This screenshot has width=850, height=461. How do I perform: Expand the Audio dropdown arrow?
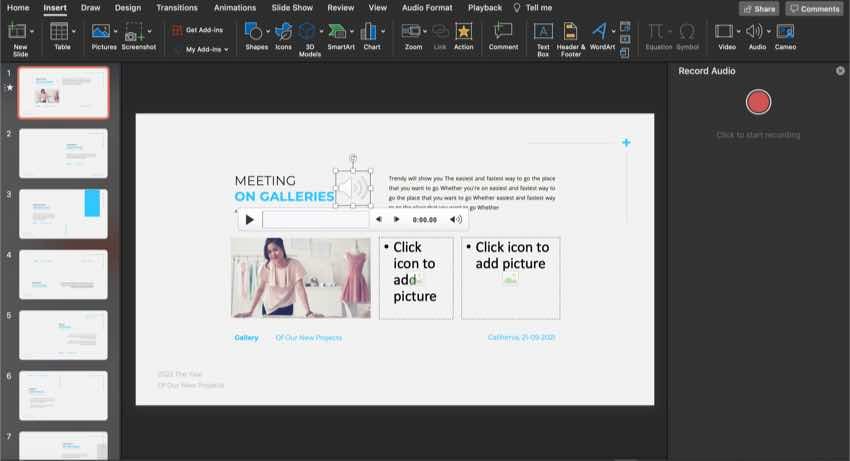[768, 32]
